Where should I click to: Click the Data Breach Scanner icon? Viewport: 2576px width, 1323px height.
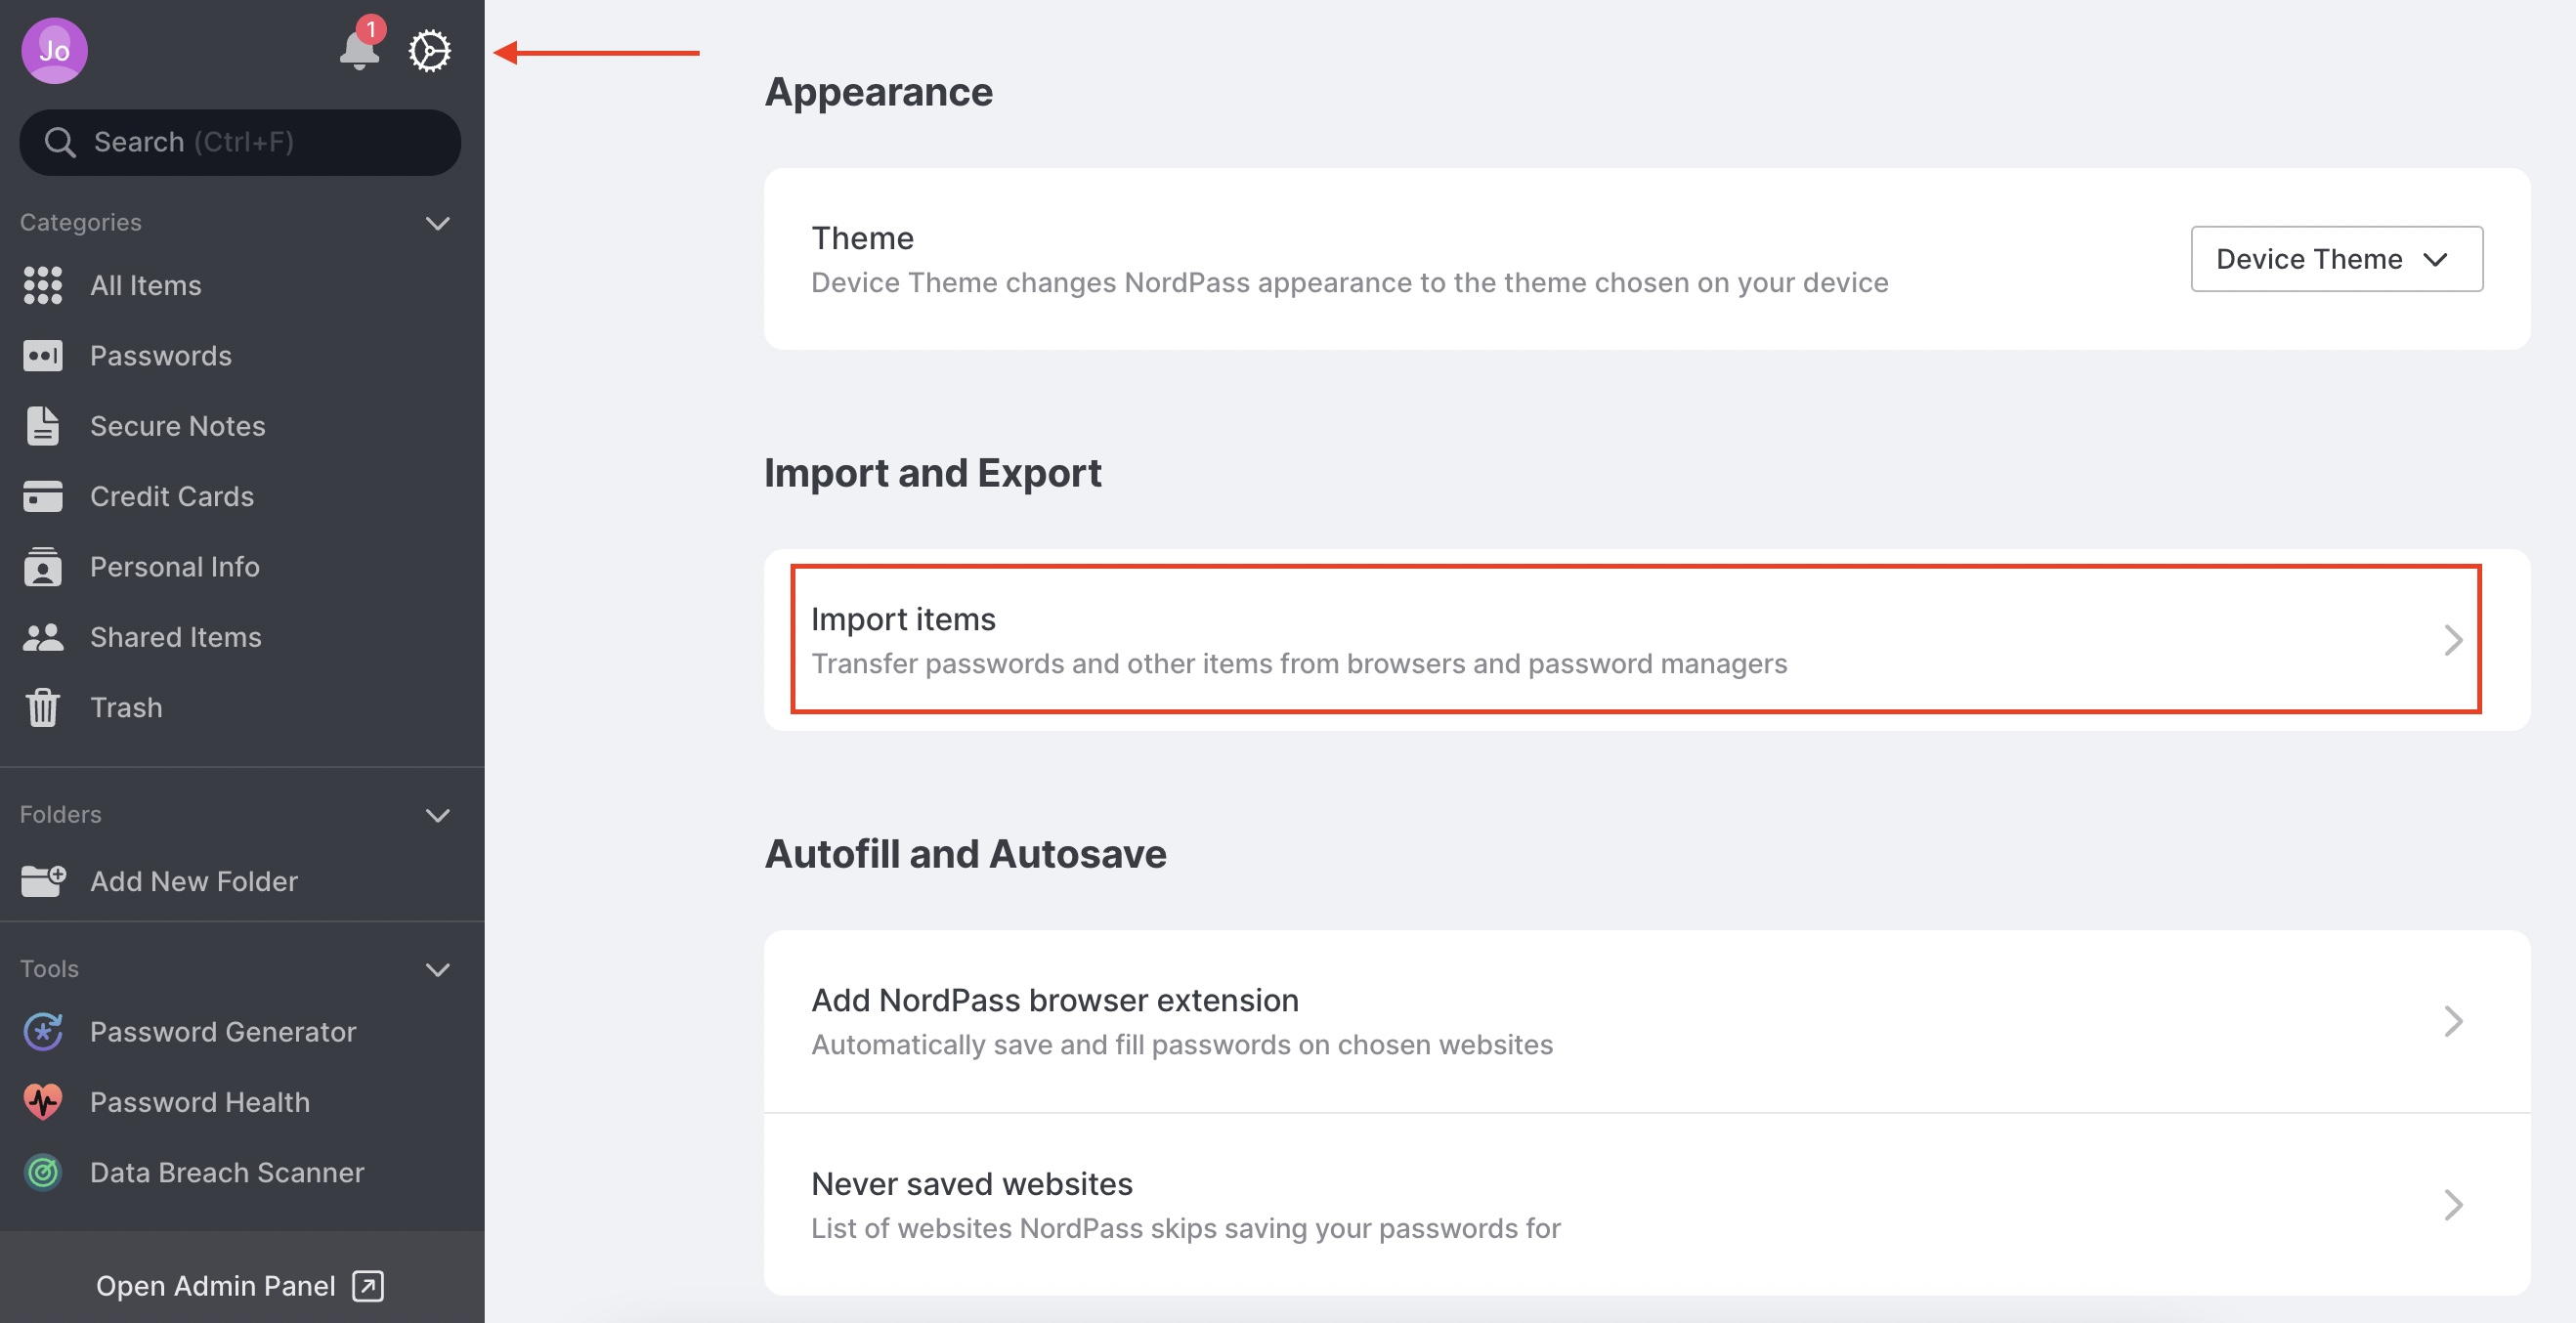pyautogui.click(x=42, y=1172)
